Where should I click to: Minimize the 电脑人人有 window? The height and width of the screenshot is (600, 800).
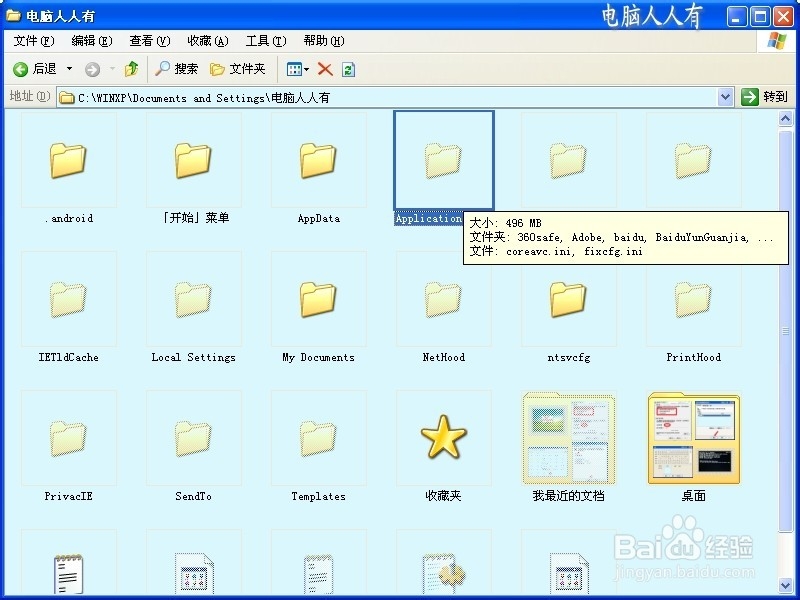click(736, 17)
